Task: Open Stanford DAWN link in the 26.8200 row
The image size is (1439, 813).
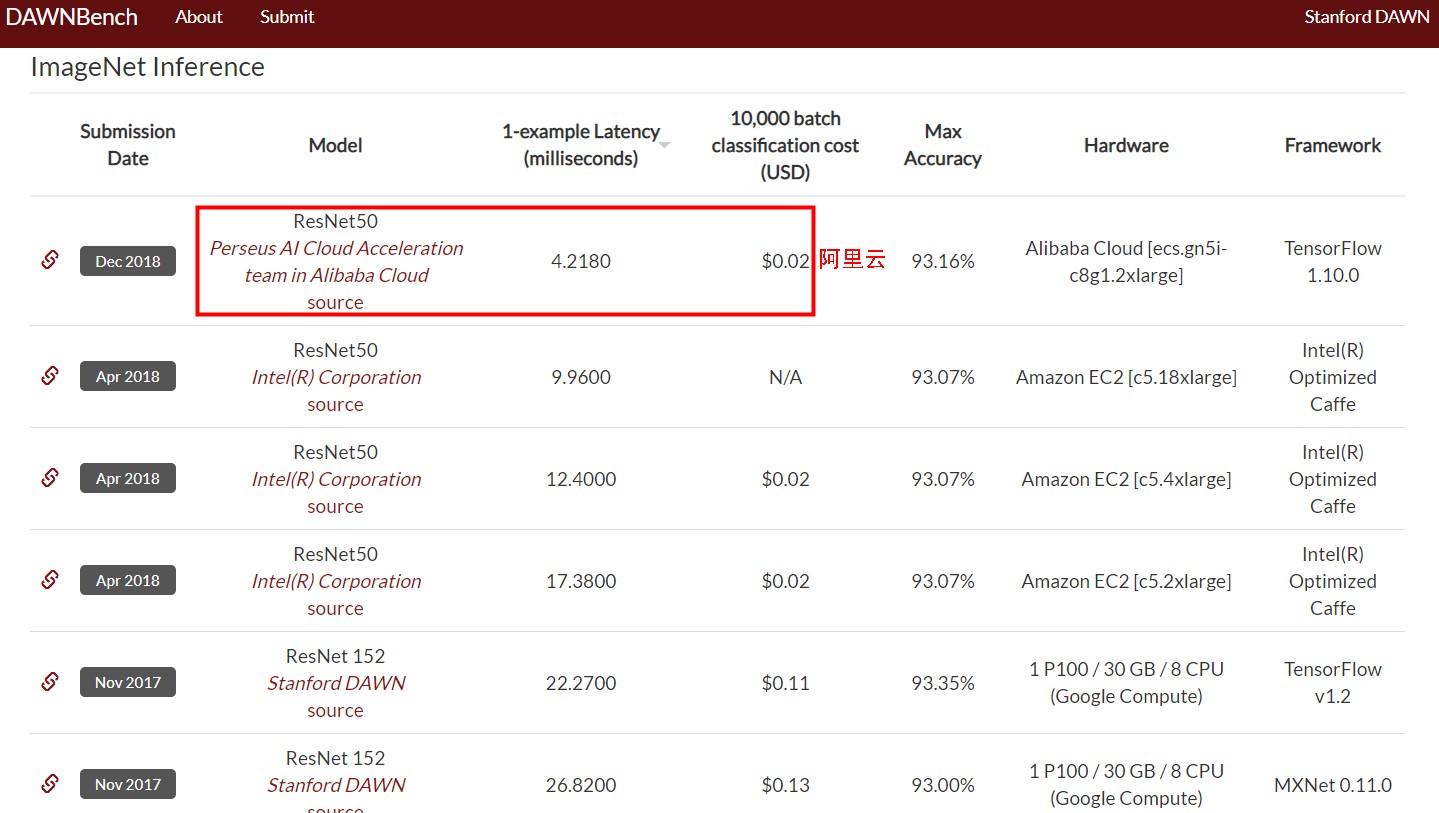Action: coord(336,785)
